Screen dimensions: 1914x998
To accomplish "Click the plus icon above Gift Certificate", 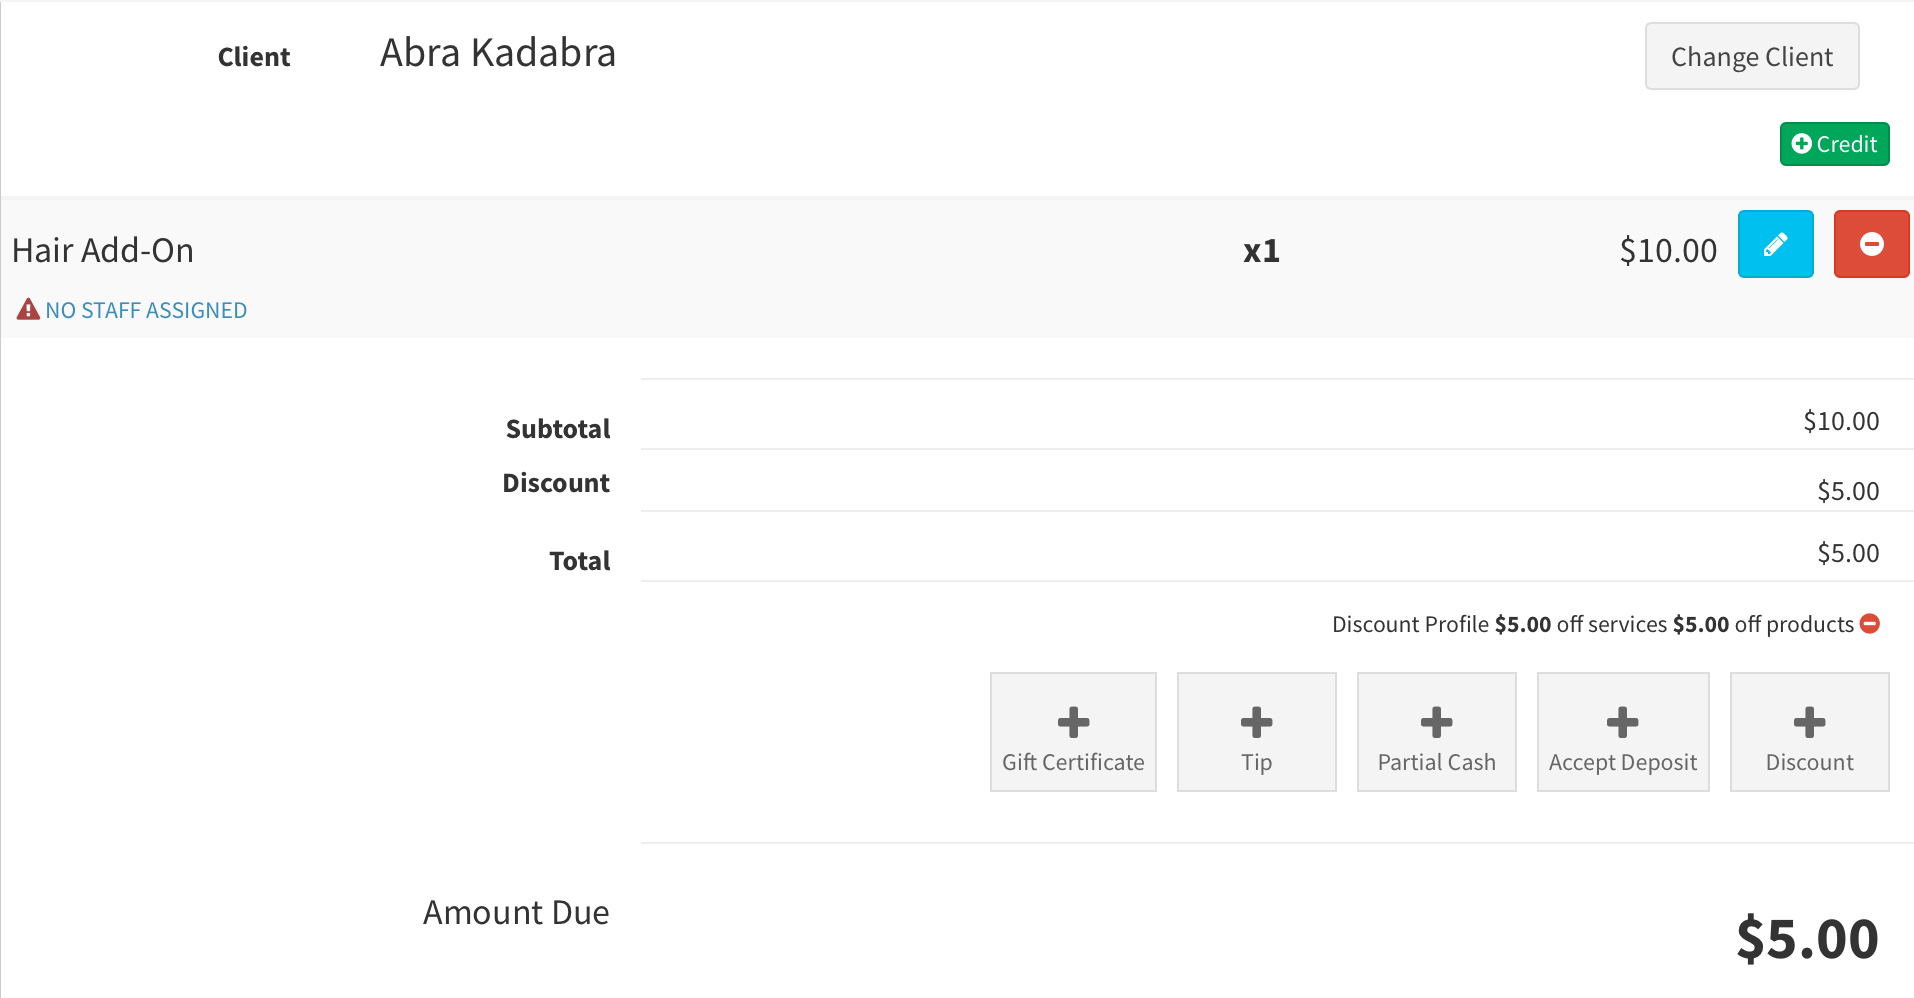I will coord(1073,722).
